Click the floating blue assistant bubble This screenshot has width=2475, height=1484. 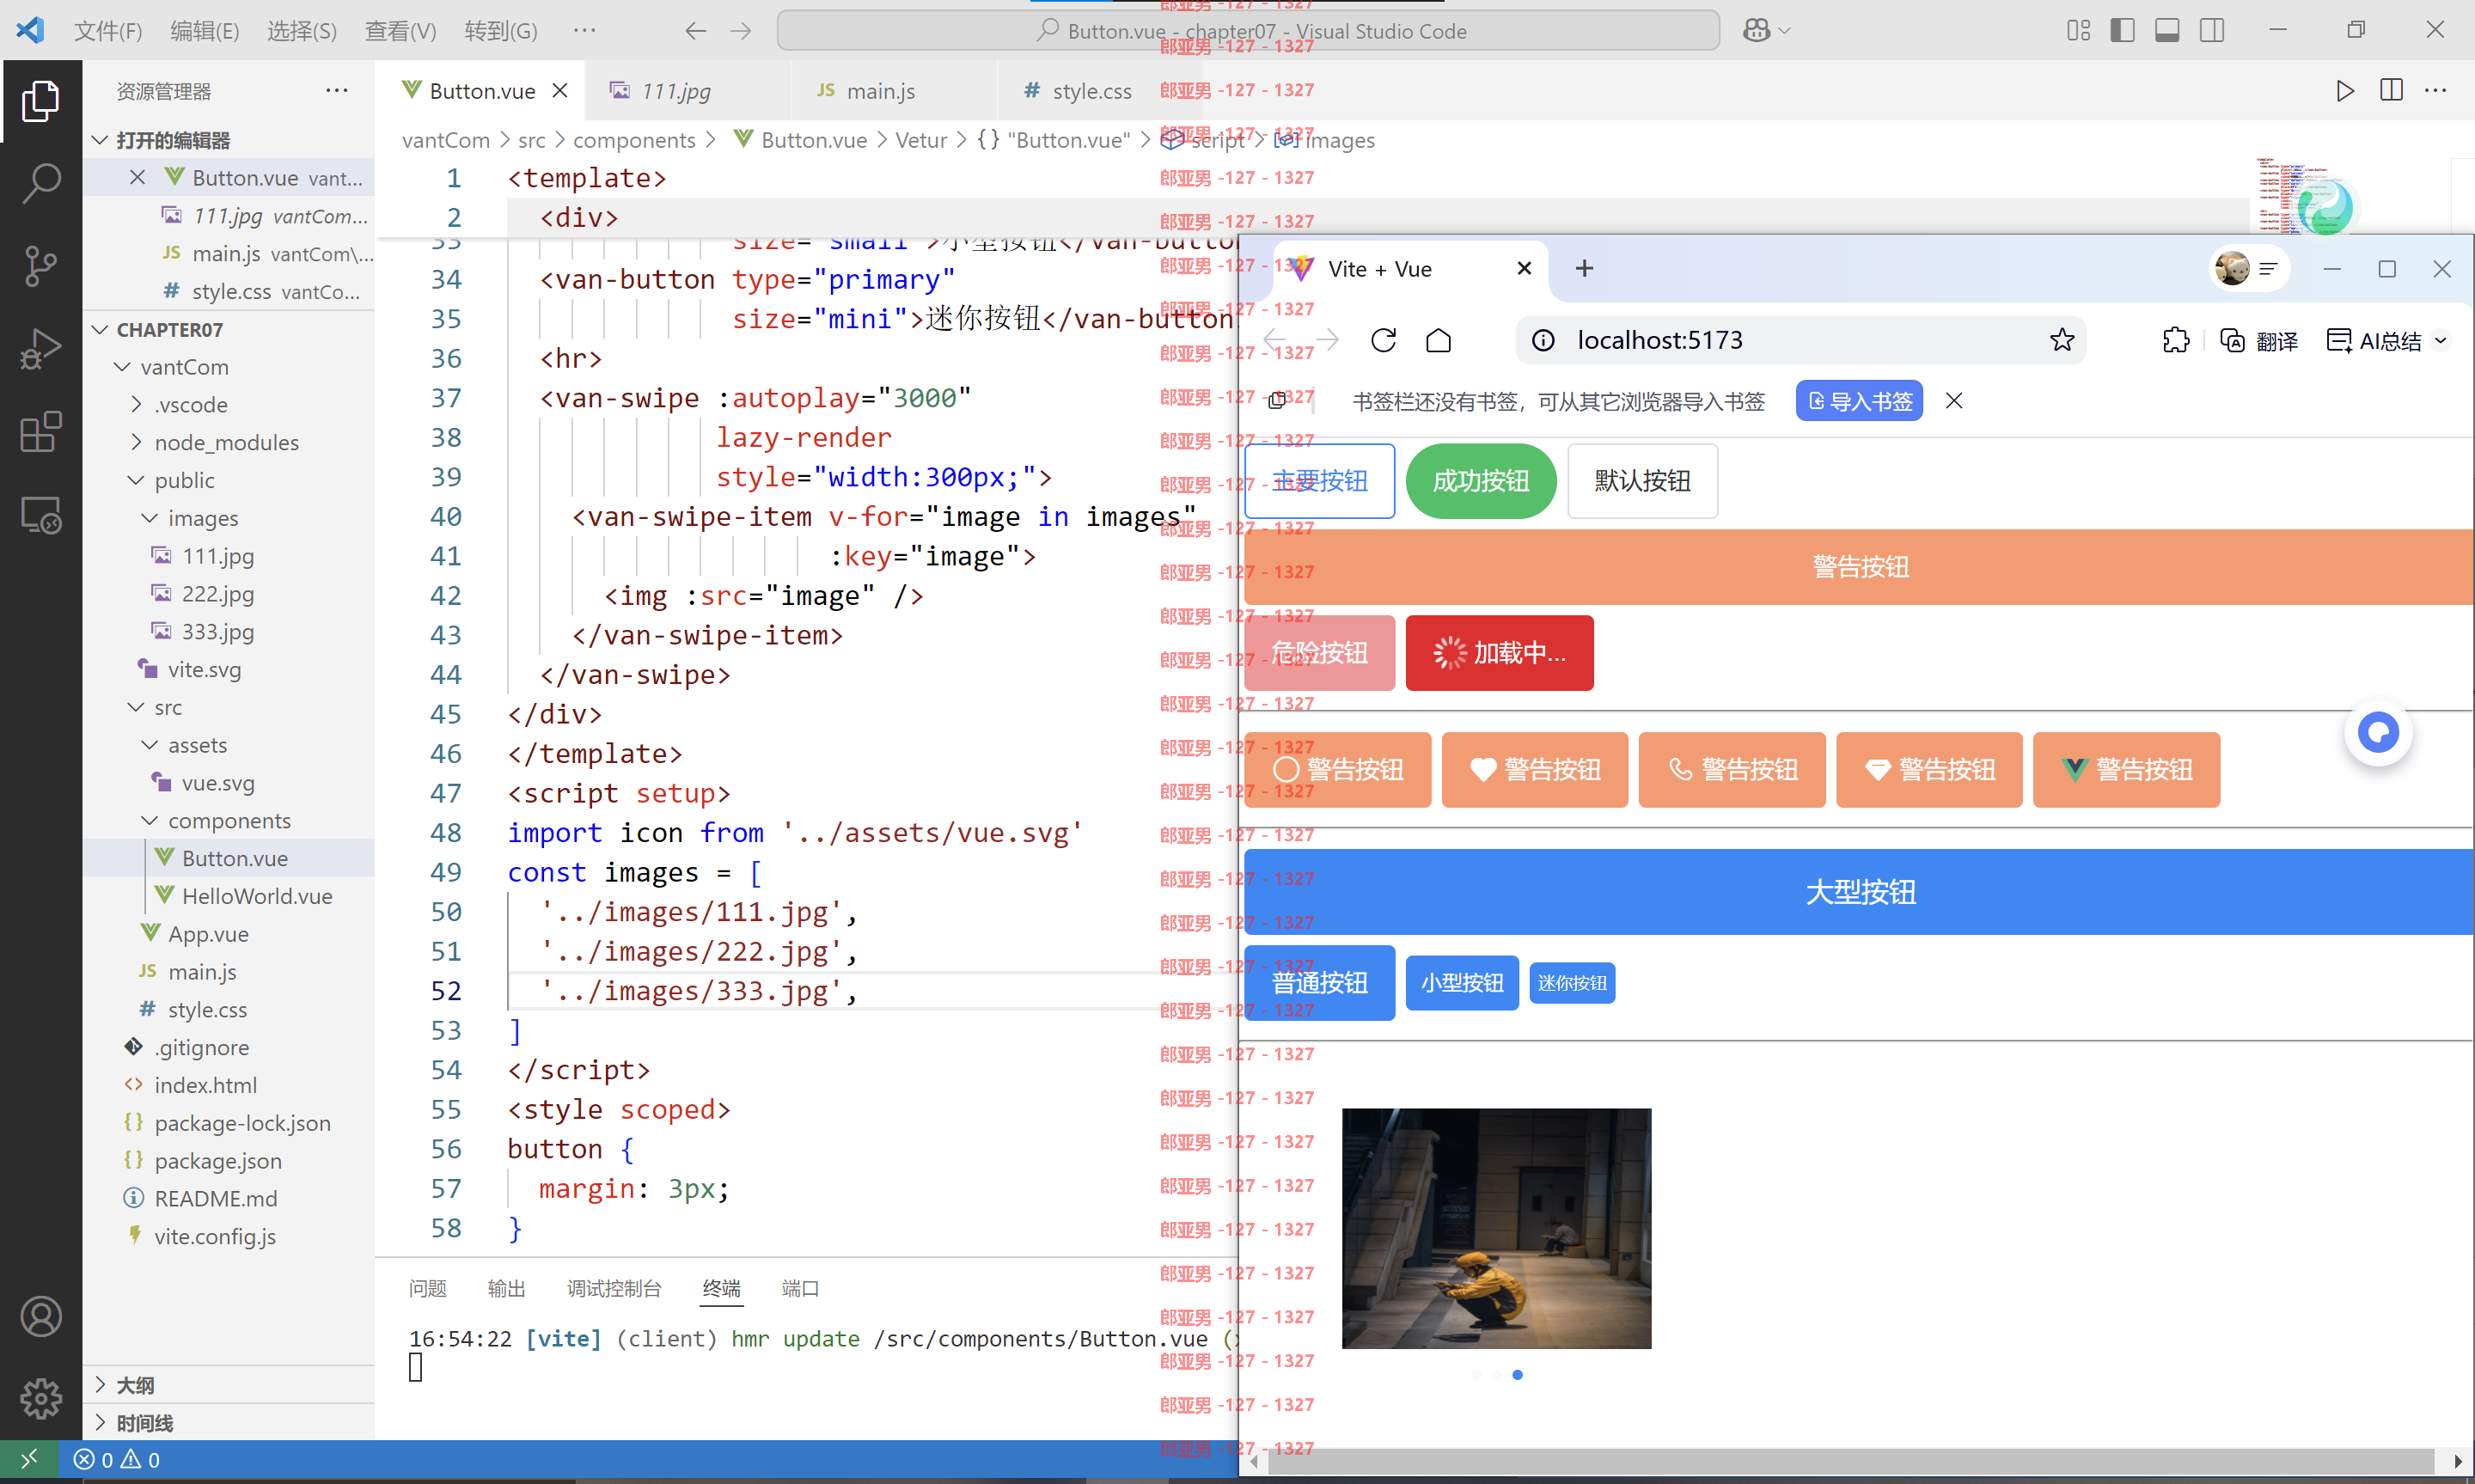2378,733
